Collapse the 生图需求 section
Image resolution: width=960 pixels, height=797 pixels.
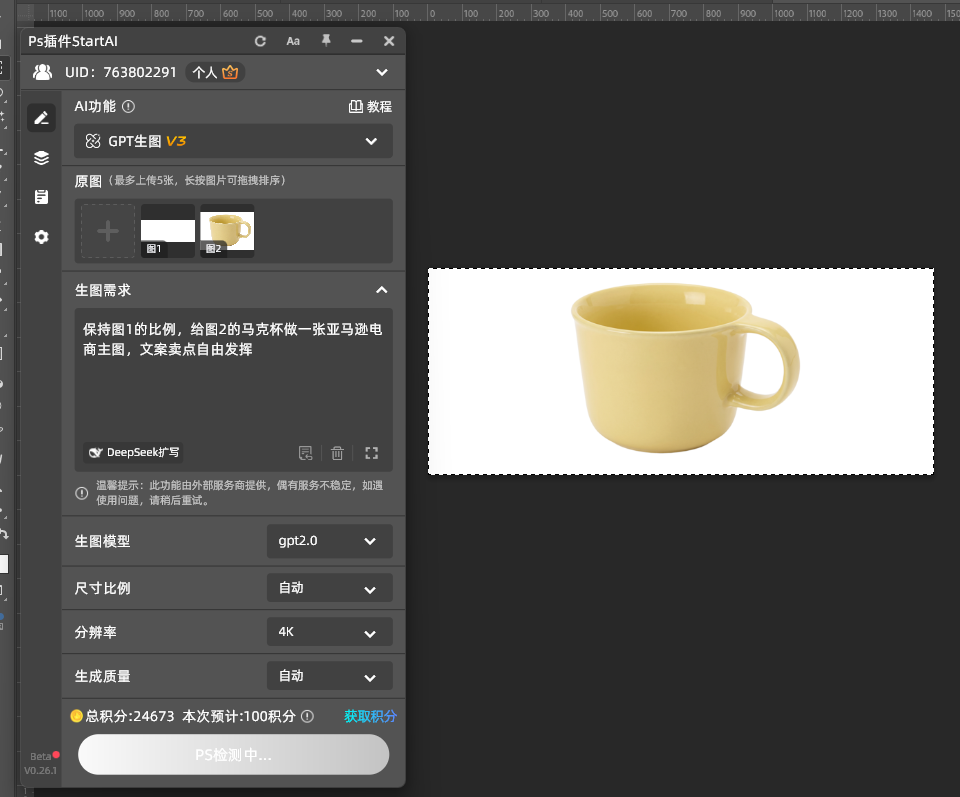[381, 290]
